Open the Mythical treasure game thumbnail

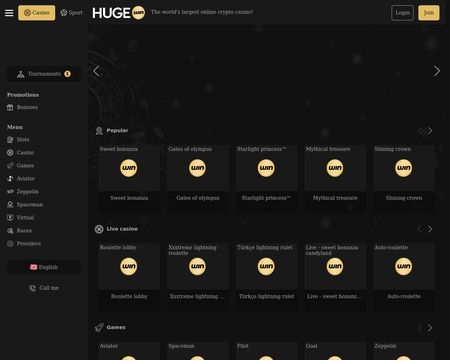335,168
